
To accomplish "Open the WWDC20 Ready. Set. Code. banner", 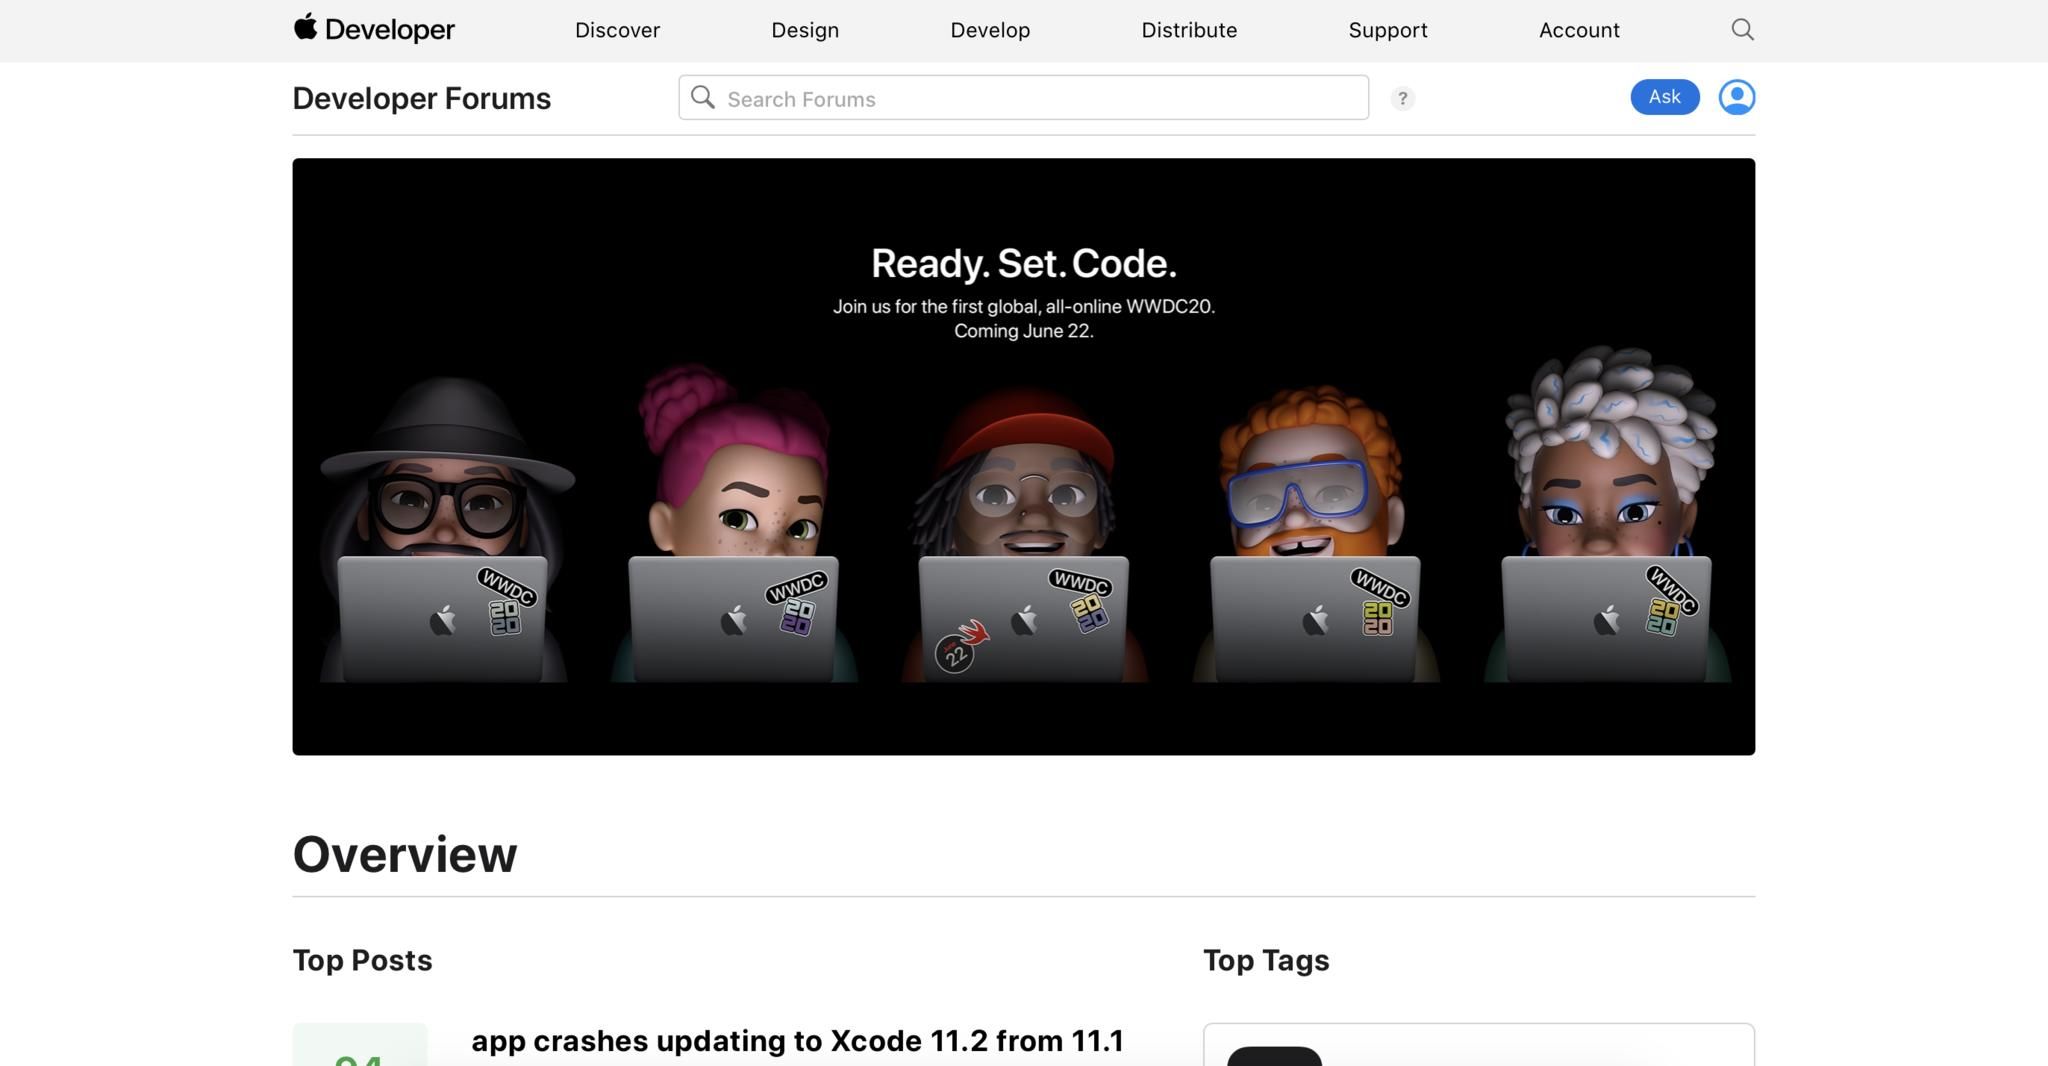I will point(1024,457).
